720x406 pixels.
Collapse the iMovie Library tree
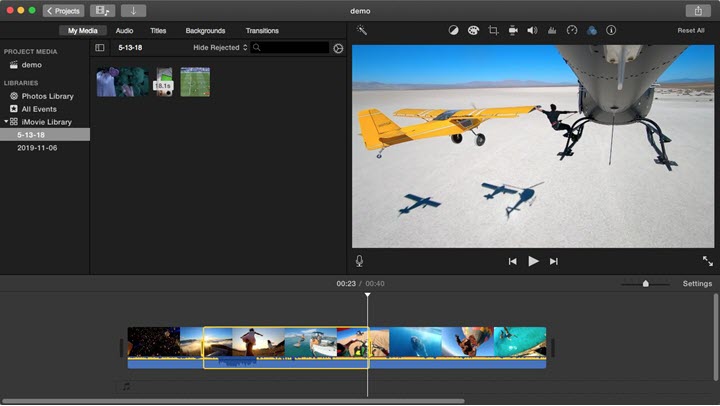pos(5,122)
